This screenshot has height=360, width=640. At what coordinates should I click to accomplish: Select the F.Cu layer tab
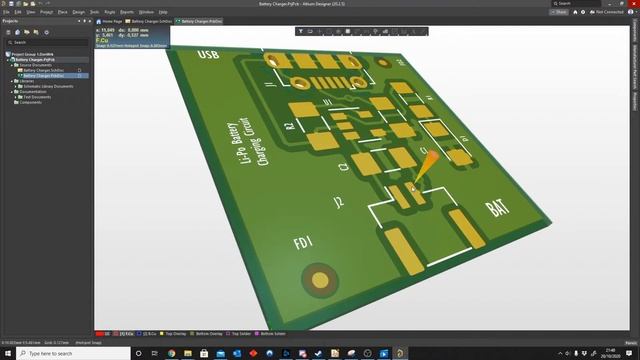pos(124,334)
